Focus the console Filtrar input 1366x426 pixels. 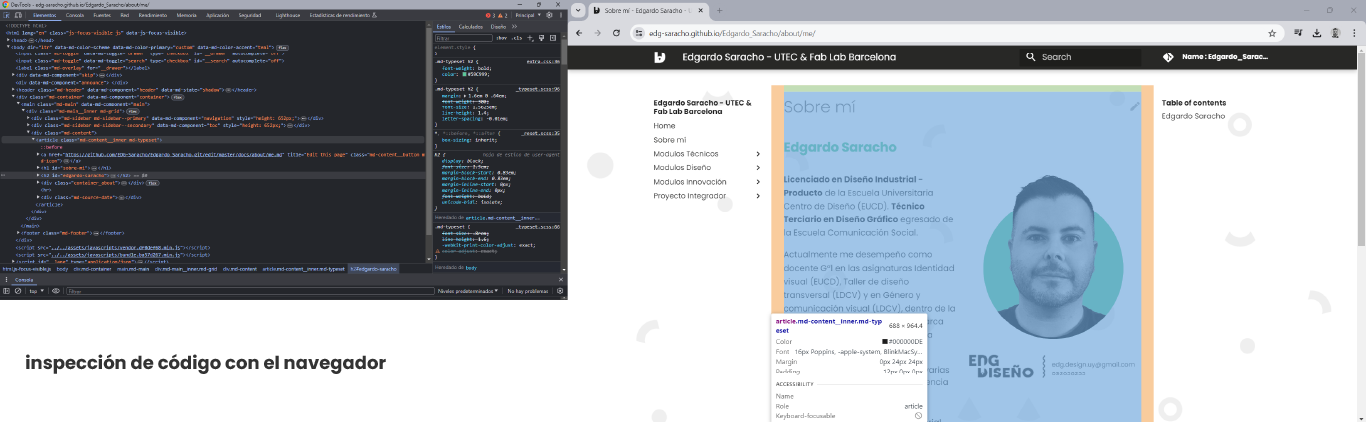[250, 291]
